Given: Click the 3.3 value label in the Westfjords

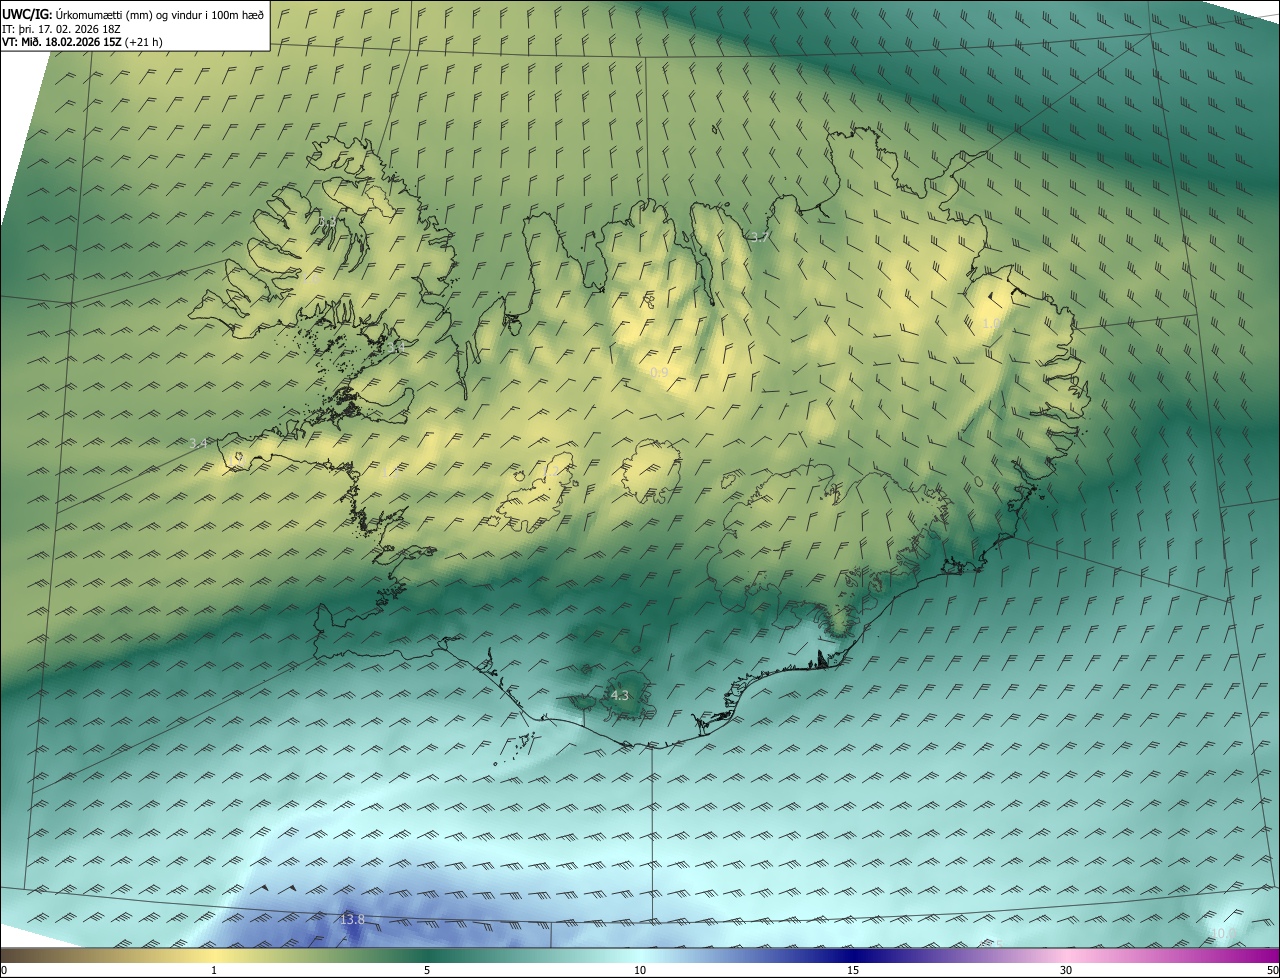Looking at the screenshot, I should (327, 222).
